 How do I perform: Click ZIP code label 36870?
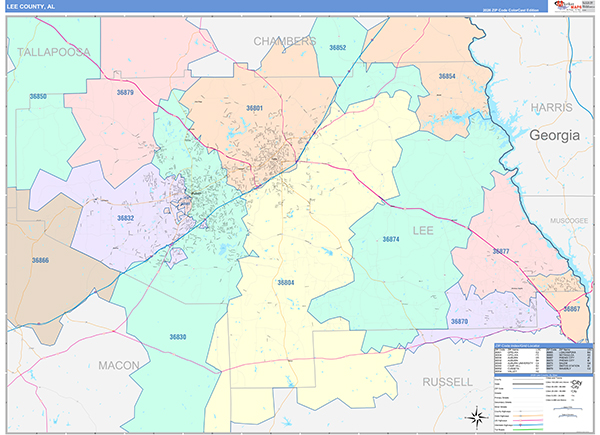pos(459,322)
